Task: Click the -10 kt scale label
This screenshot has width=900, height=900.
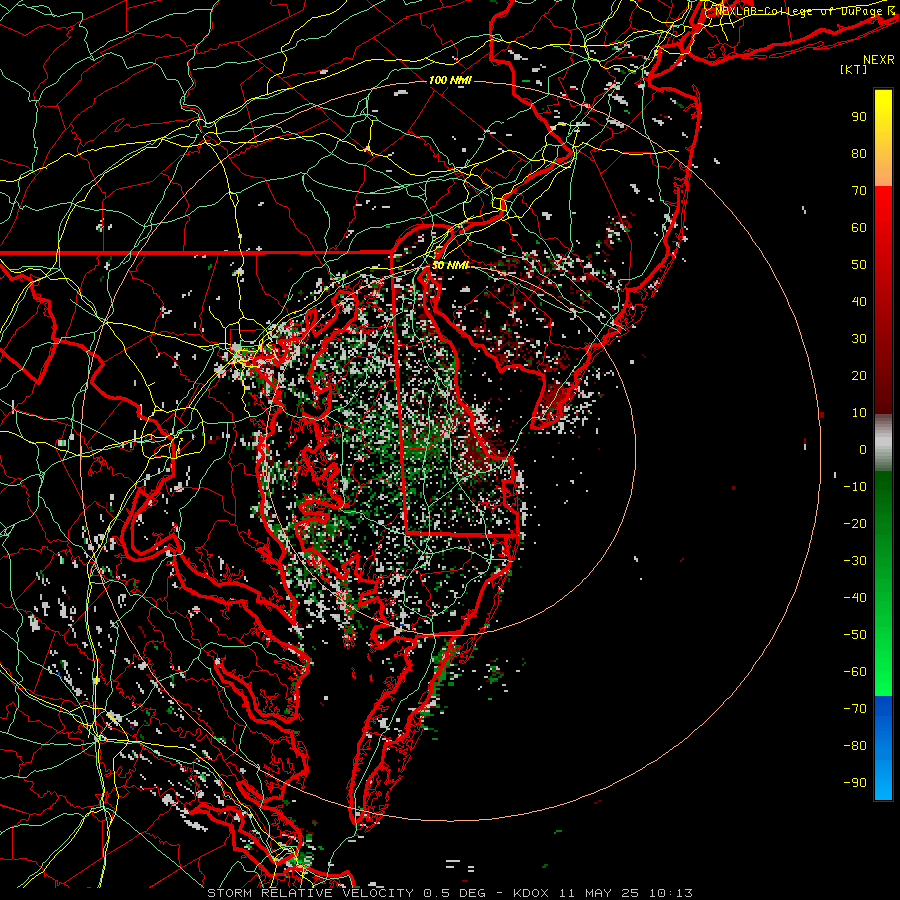Action: tap(855, 487)
